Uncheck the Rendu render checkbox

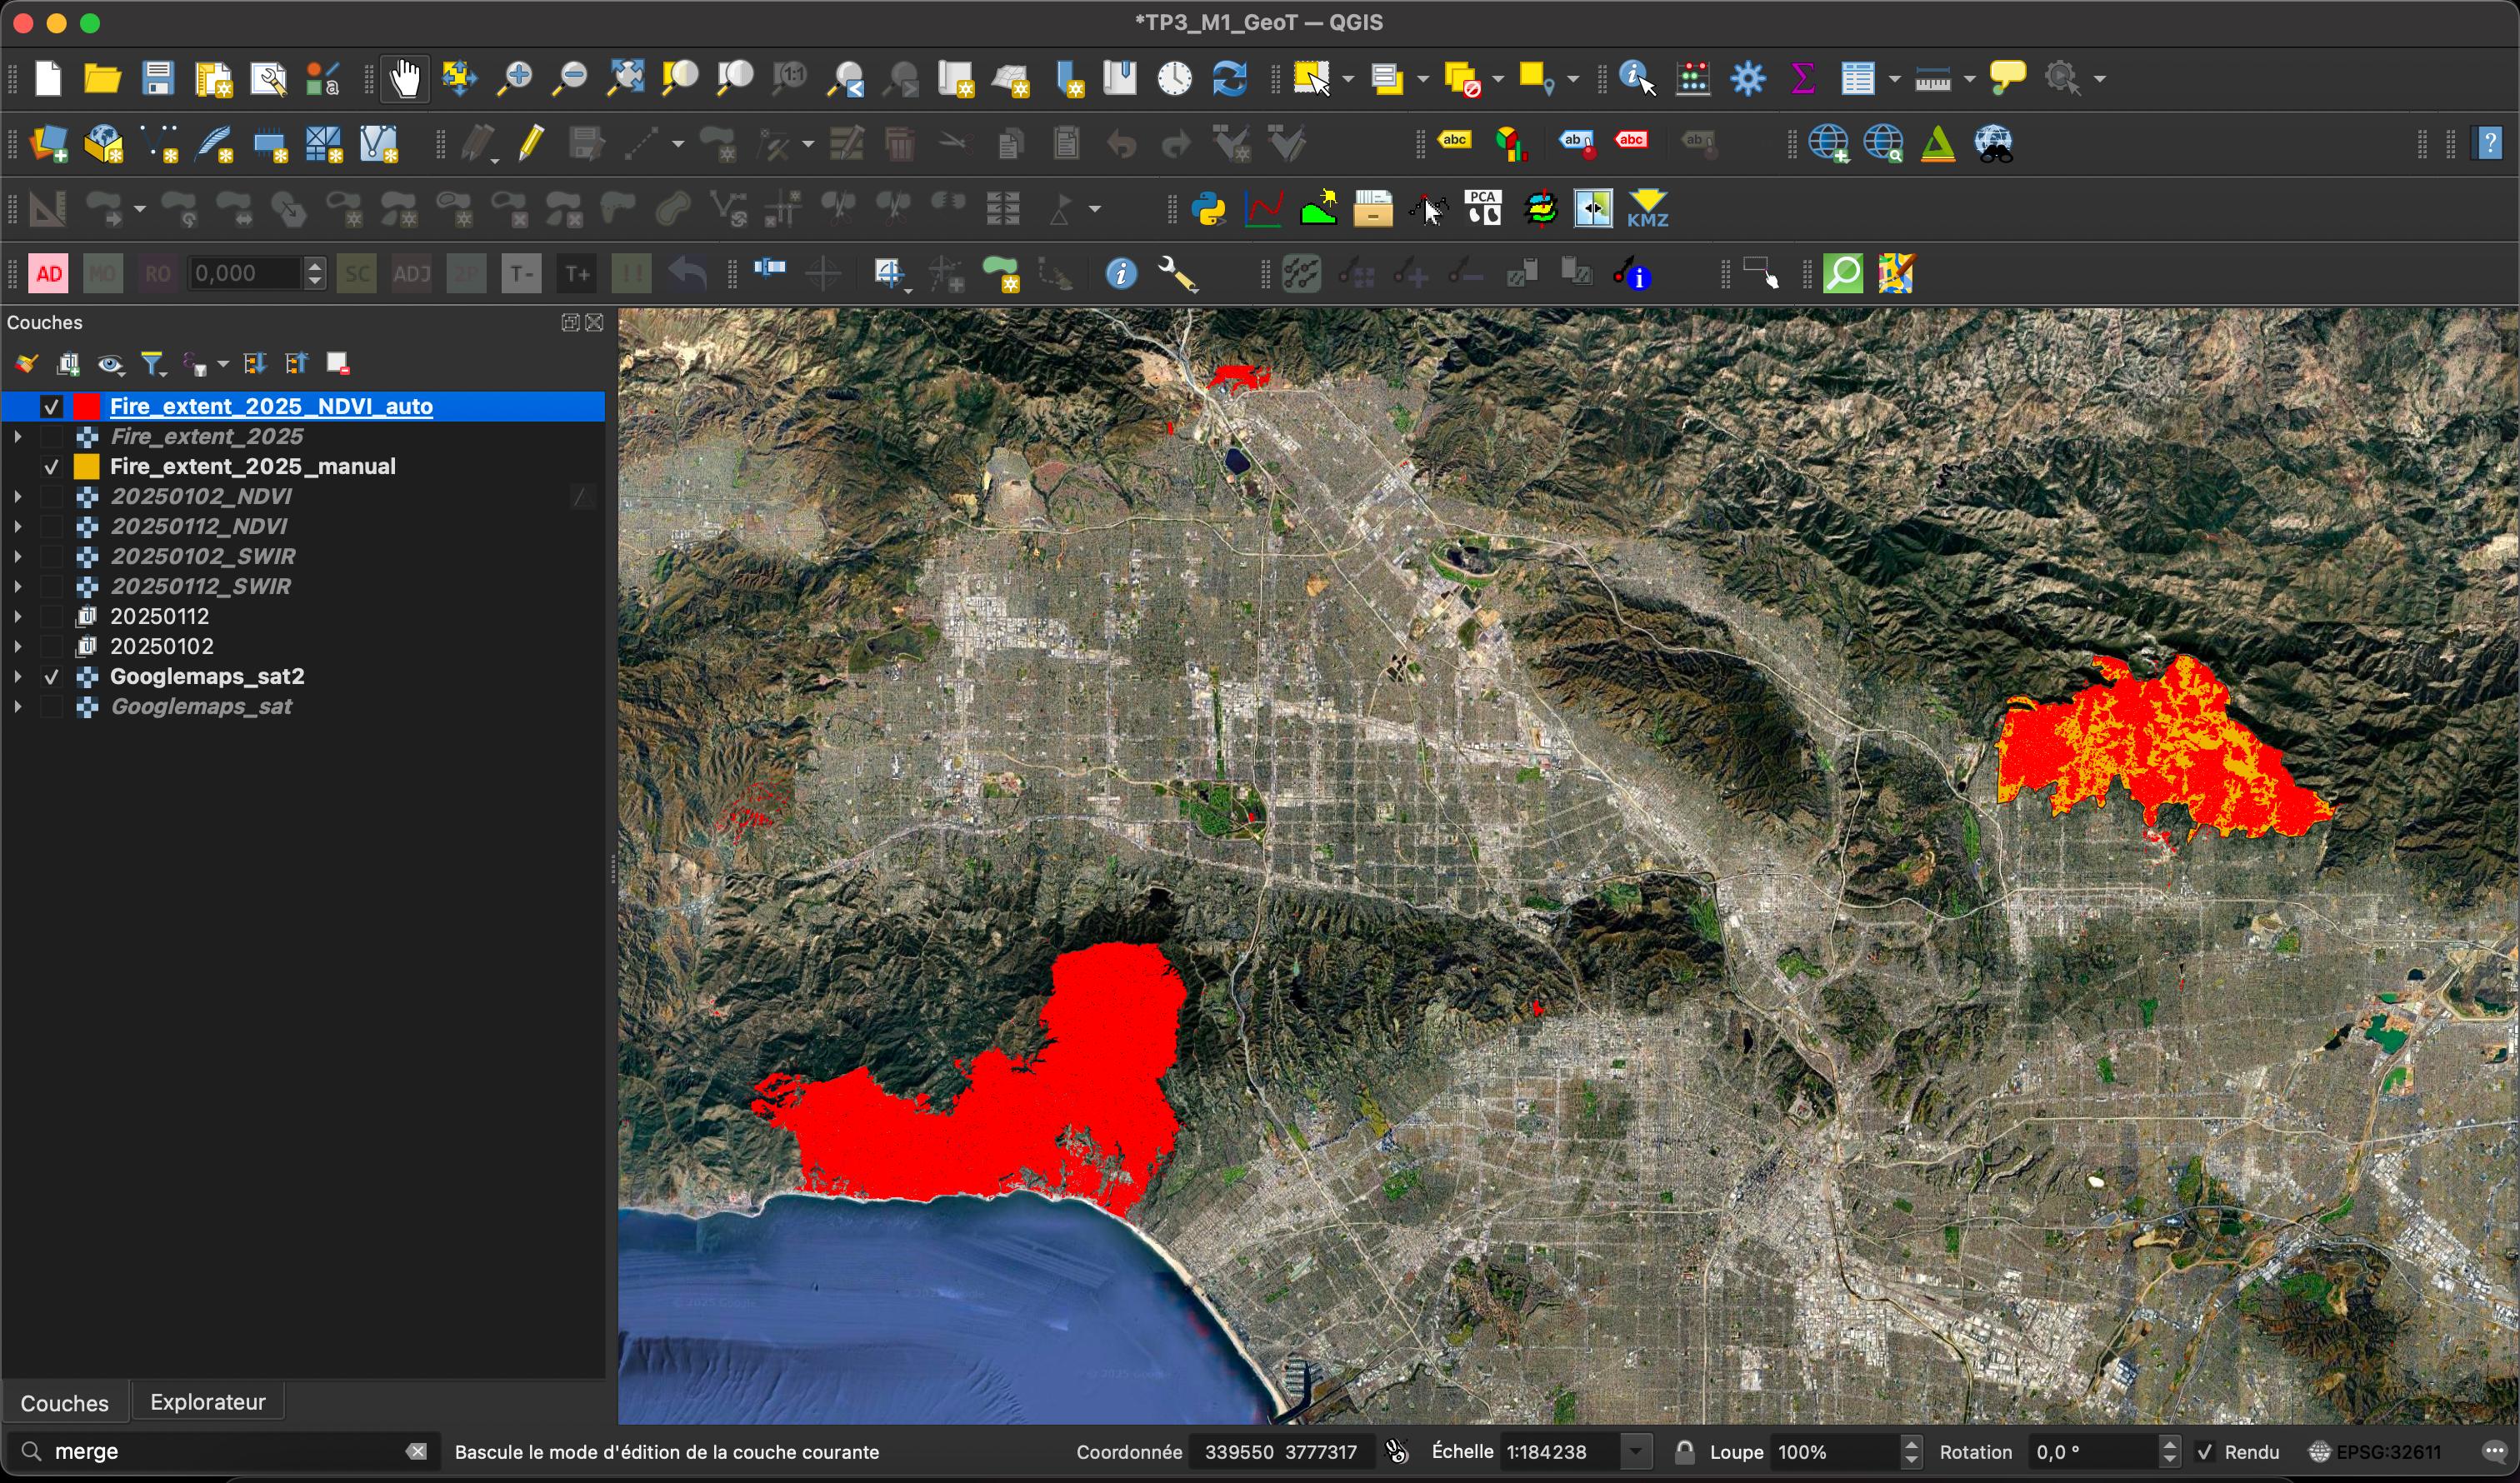[x=2205, y=1452]
